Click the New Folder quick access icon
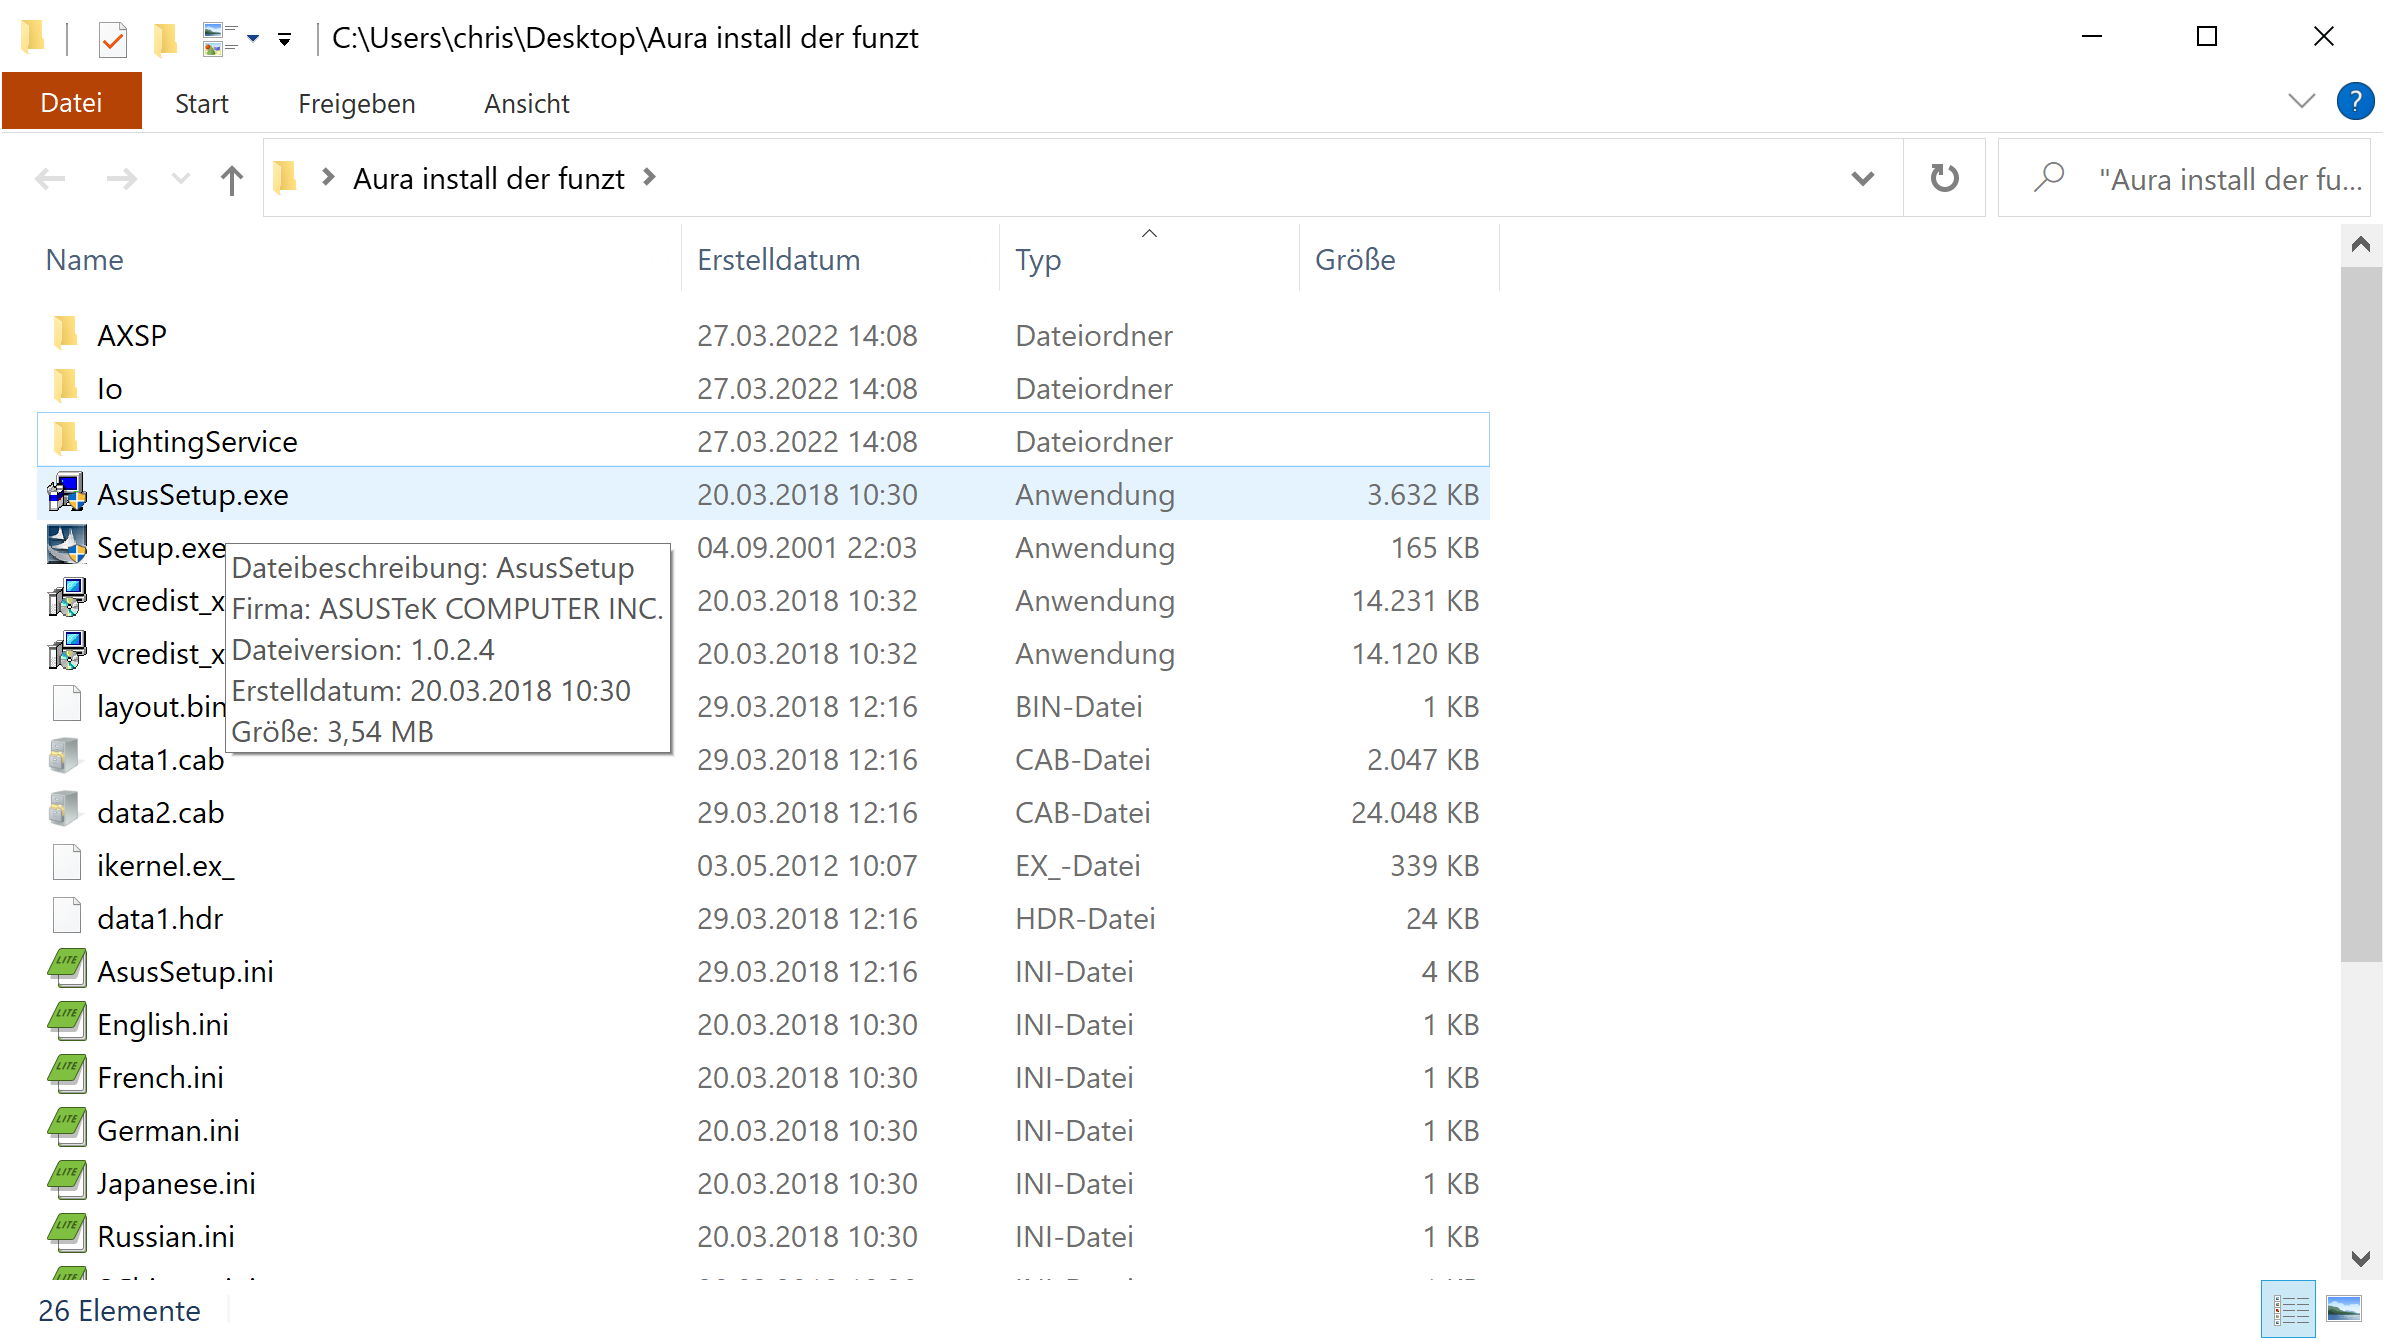 click(165, 39)
